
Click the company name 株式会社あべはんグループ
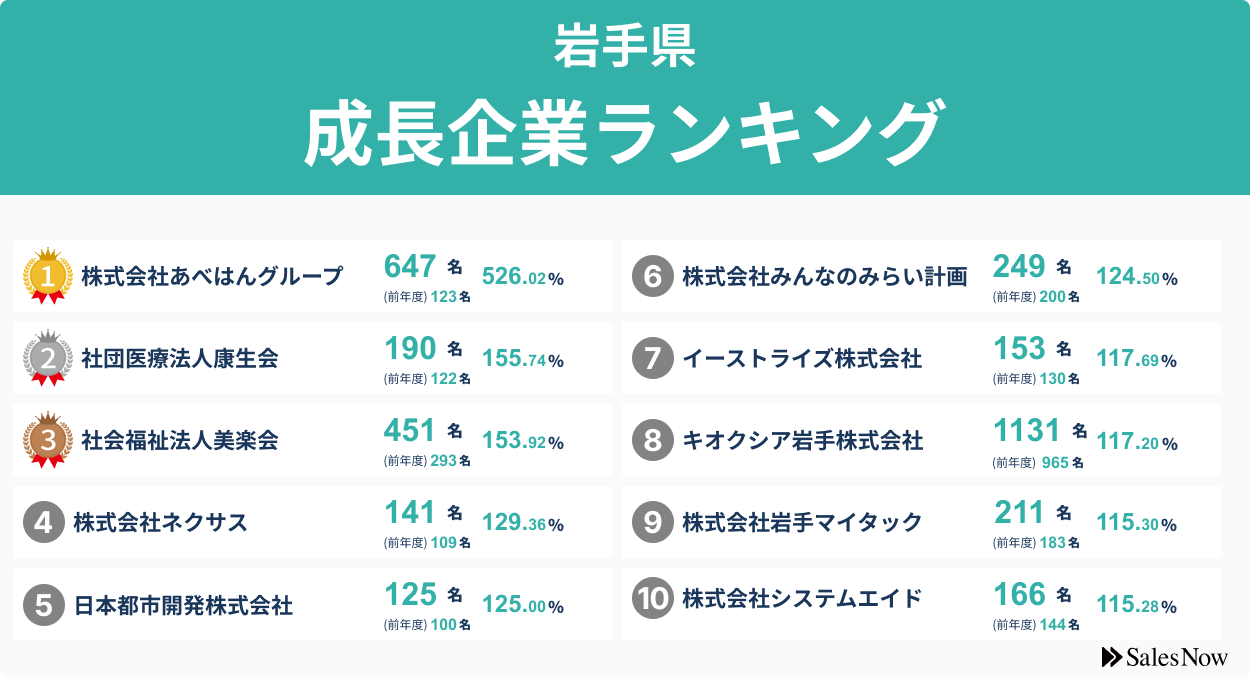[x=212, y=276]
